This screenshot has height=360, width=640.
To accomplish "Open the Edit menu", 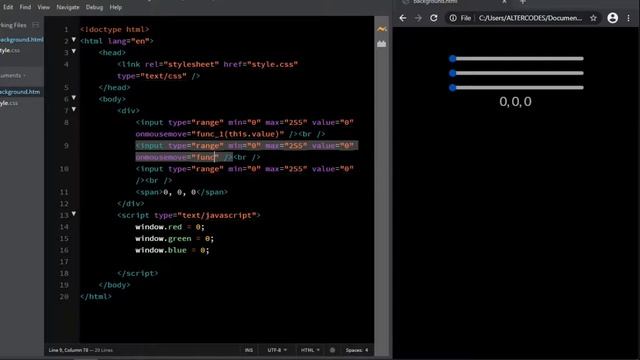I will [8, 7].
